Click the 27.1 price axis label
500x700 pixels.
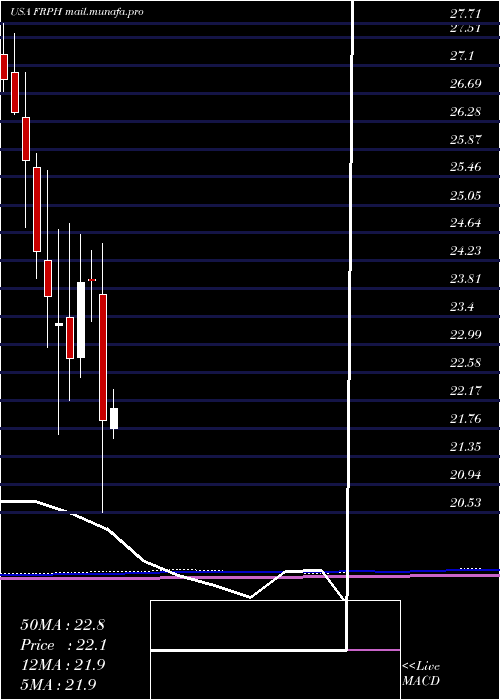pyautogui.click(x=462, y=56)
